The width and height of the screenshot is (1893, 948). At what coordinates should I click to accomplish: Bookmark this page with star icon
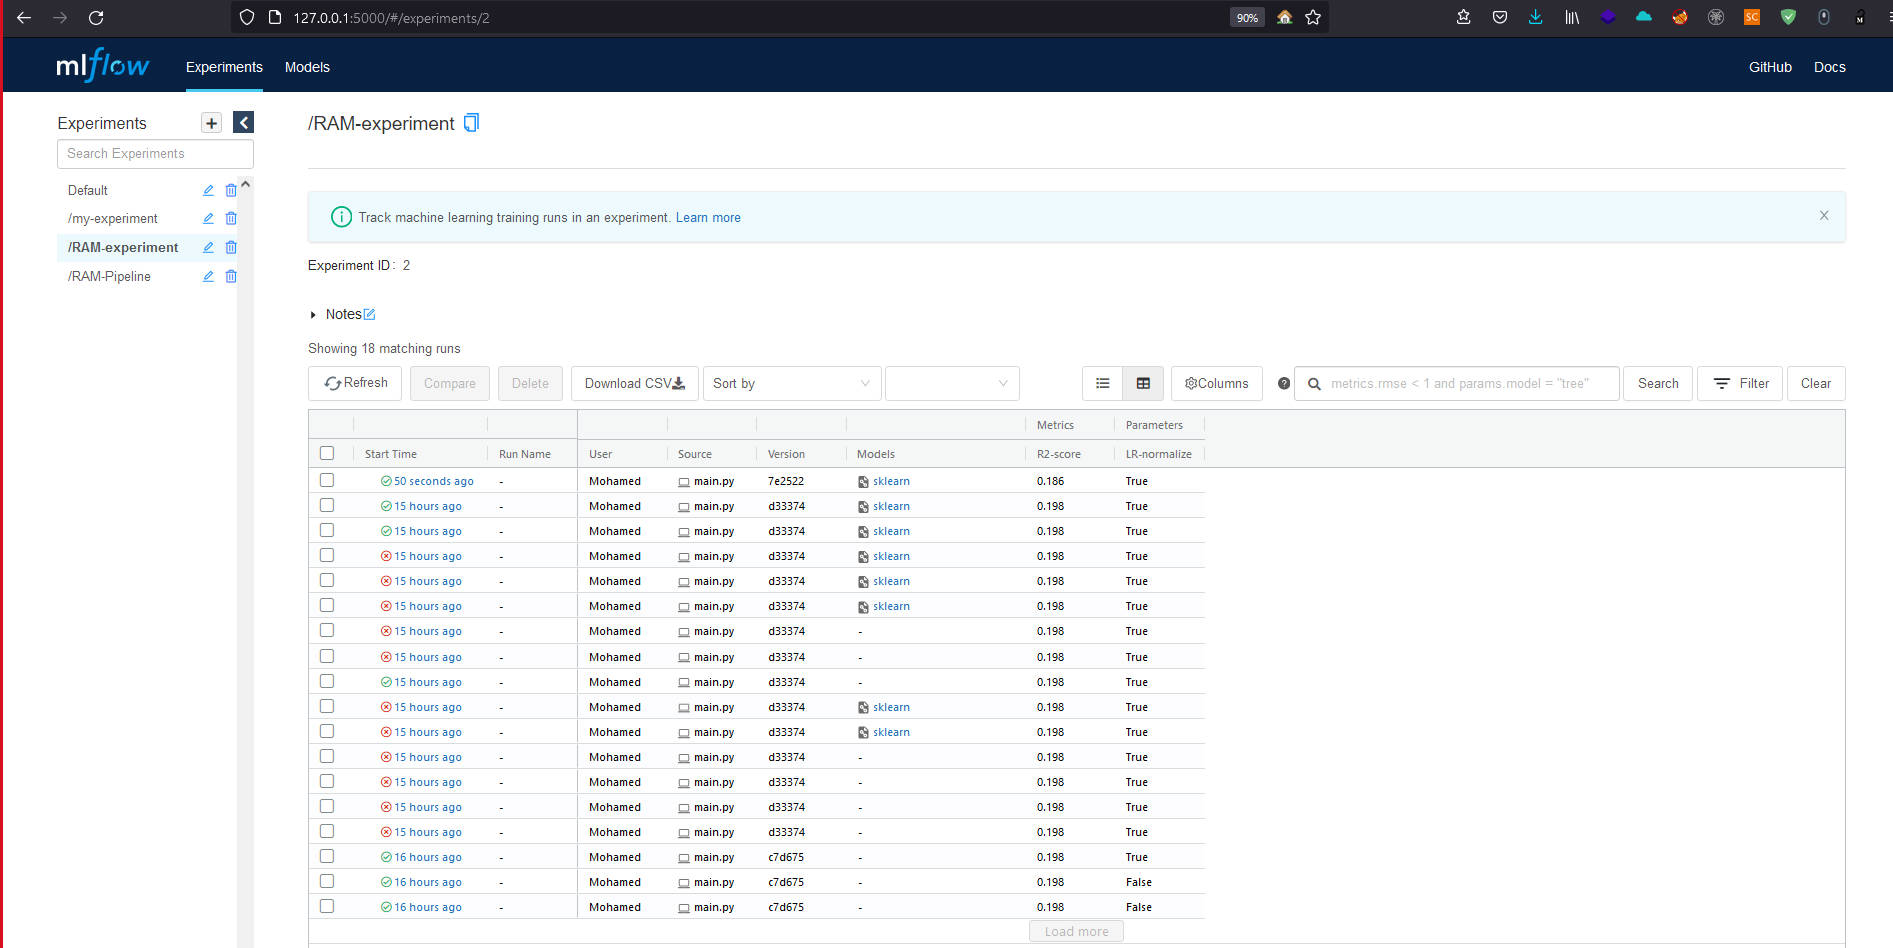pyautogui.click(x=1313, y=17)
